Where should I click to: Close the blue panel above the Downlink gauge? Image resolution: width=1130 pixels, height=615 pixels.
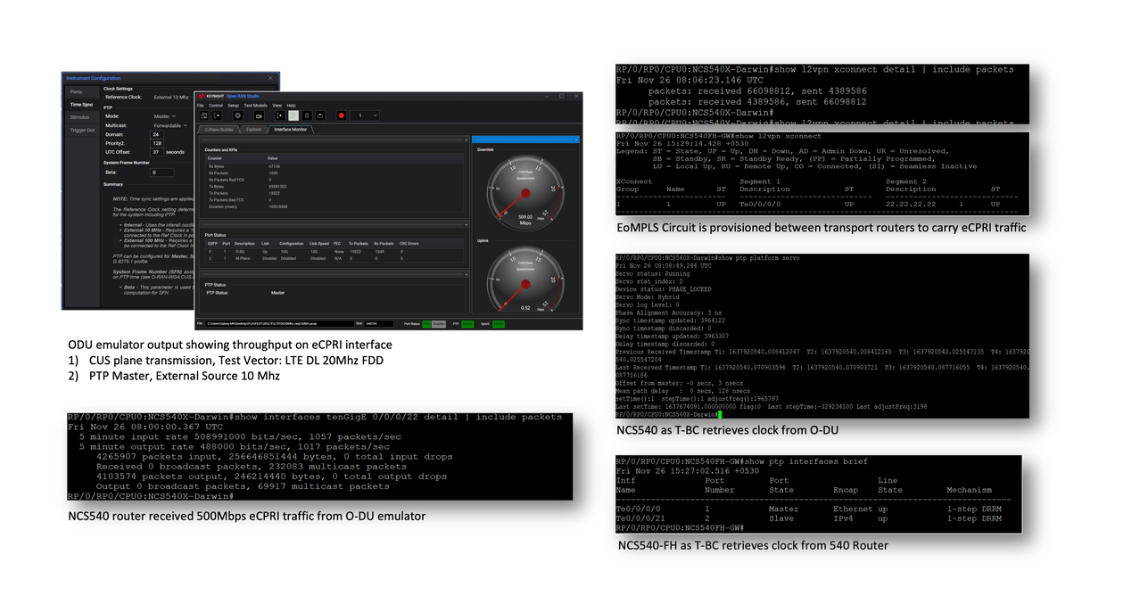coord(575,139)
